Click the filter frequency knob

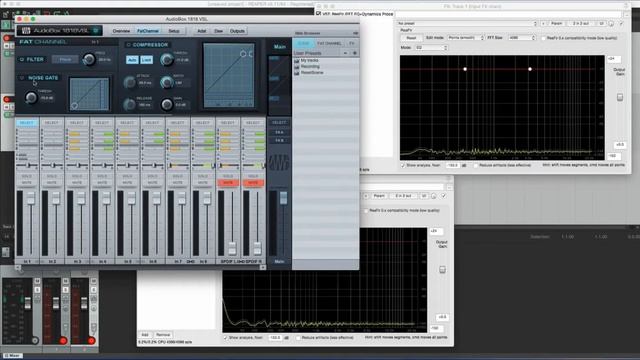point(89,60)
